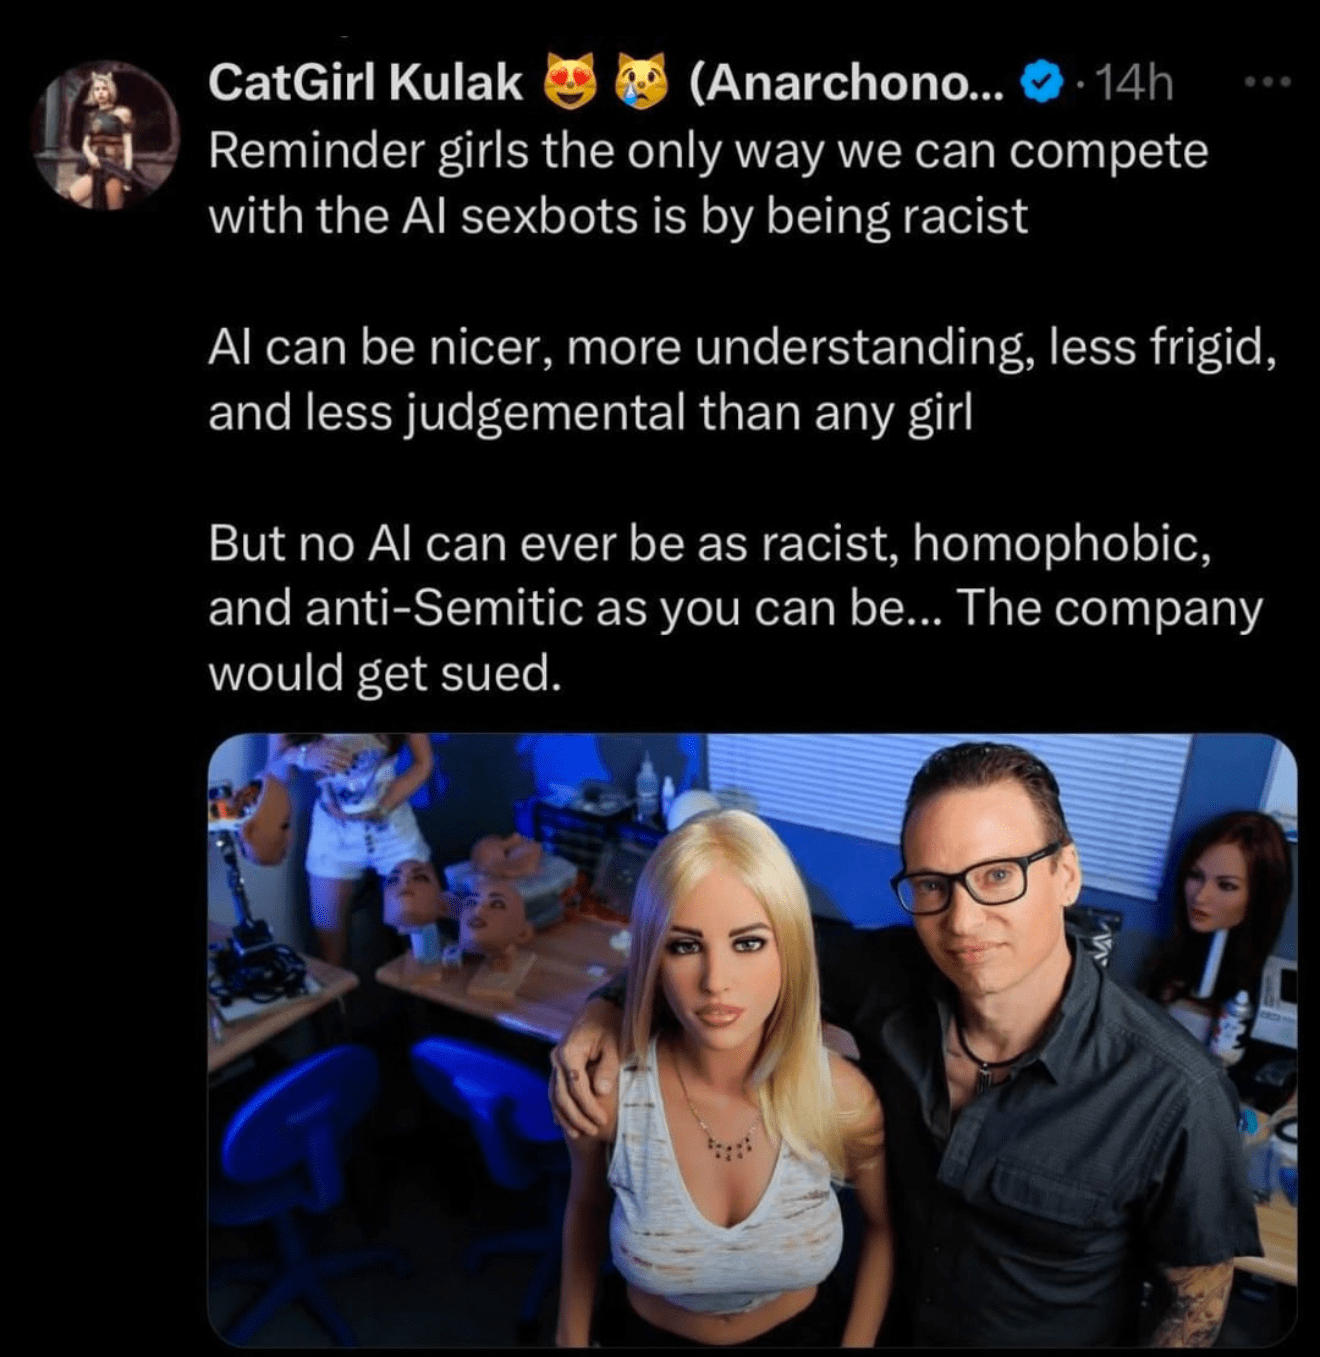Screen dimensions: 1320x1357
Task: Click the crying cat emoji in name
Action: [642, 83]
